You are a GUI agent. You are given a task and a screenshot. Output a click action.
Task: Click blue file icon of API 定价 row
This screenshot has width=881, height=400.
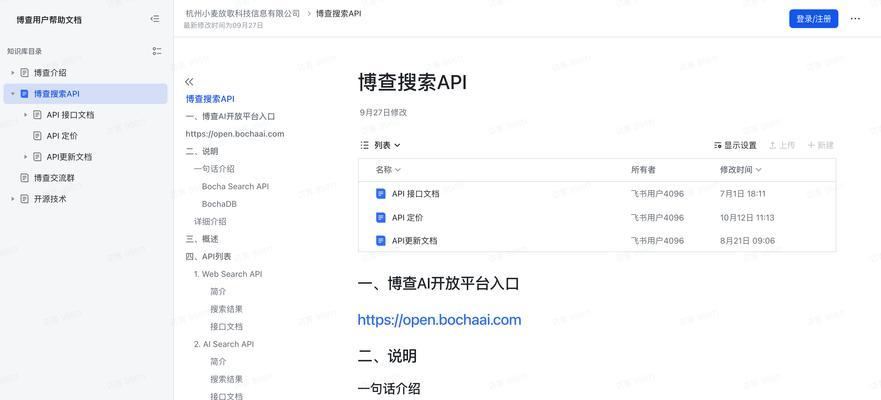[380, 217]
